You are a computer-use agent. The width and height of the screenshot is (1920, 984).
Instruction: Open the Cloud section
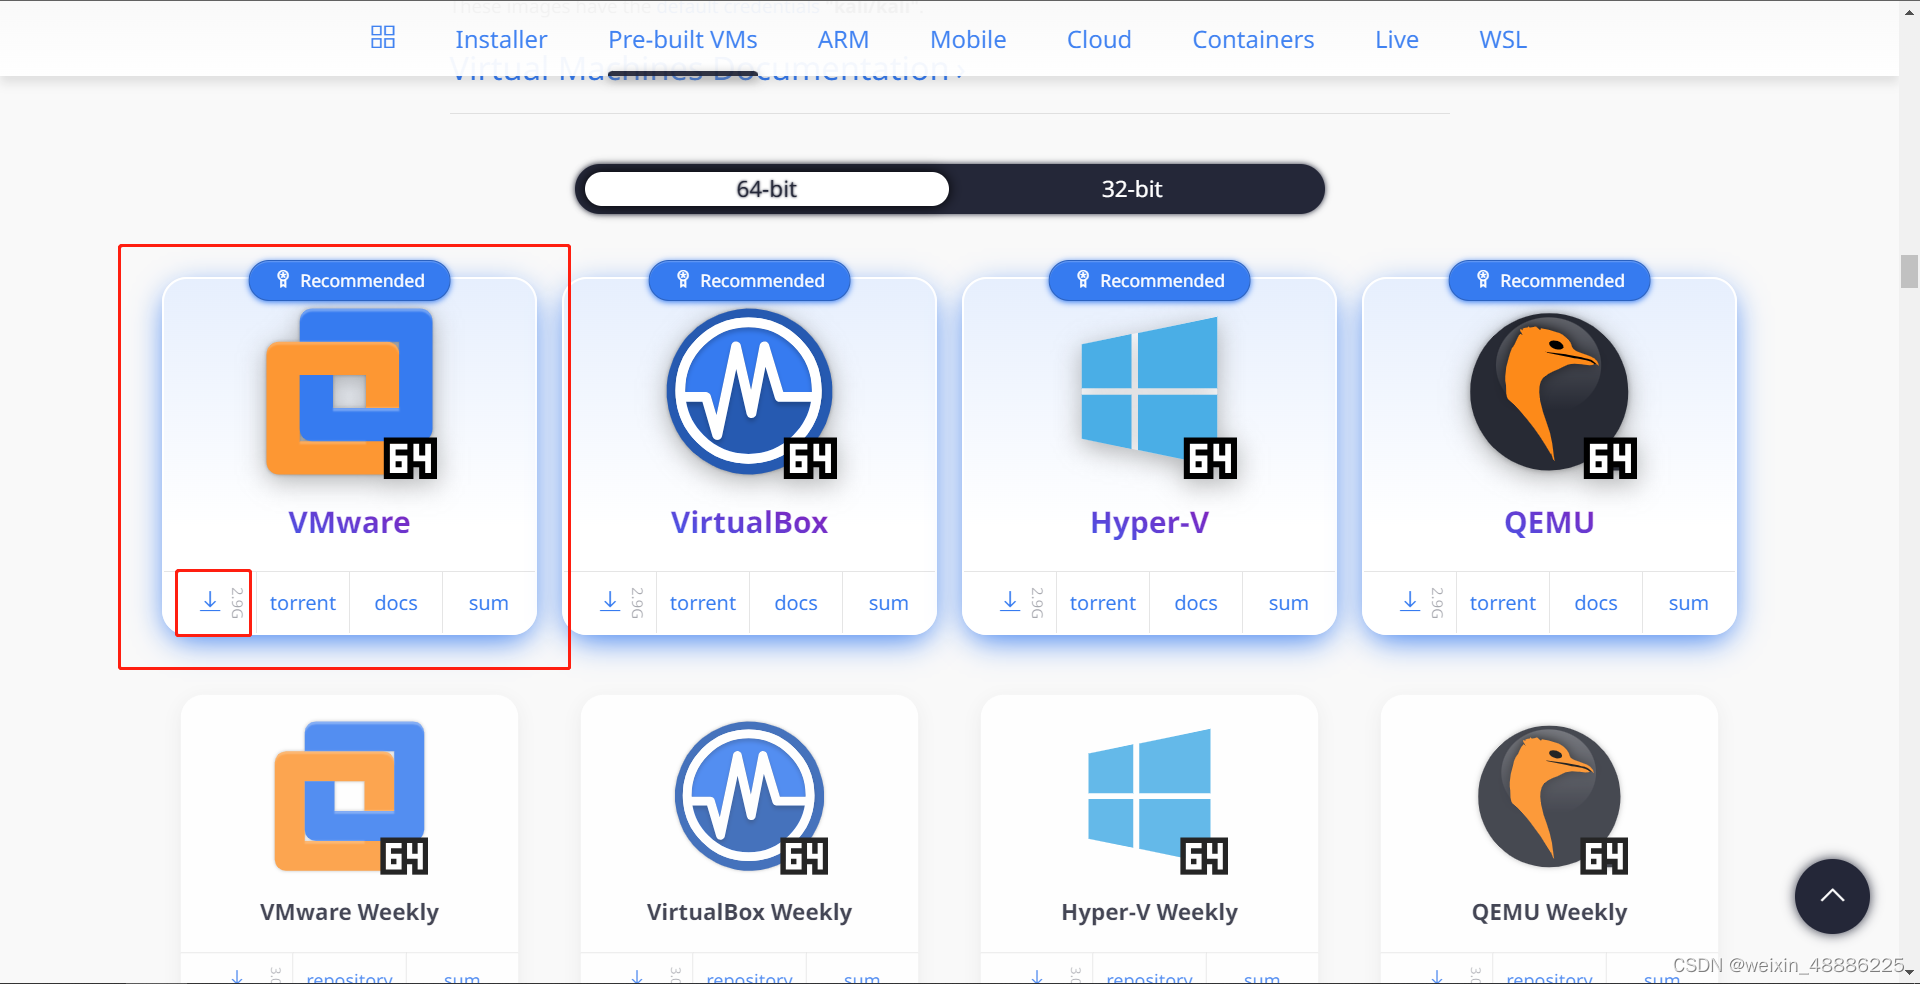pyautogui.click(x=1099, y=40)
